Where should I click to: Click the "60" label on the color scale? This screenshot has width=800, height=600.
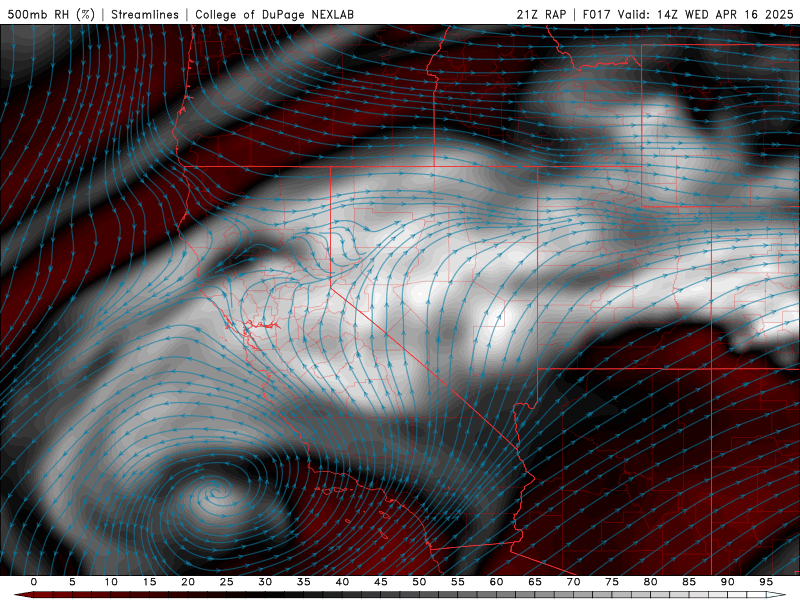[496, 582]
